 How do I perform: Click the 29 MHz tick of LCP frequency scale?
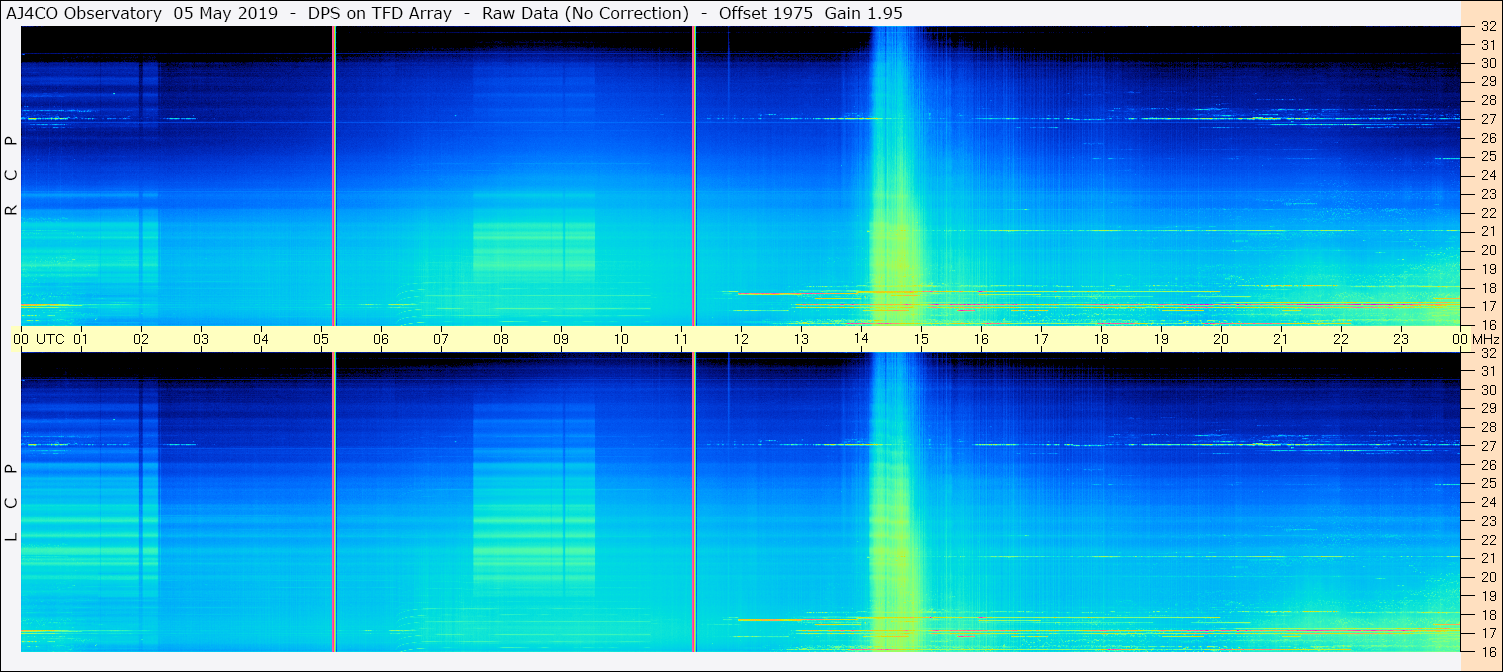point(1487,409)
